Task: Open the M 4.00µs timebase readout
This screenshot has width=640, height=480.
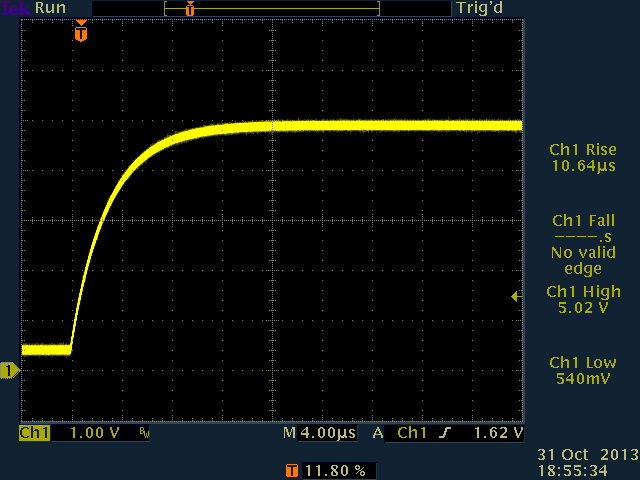Action: pos(320,434)
